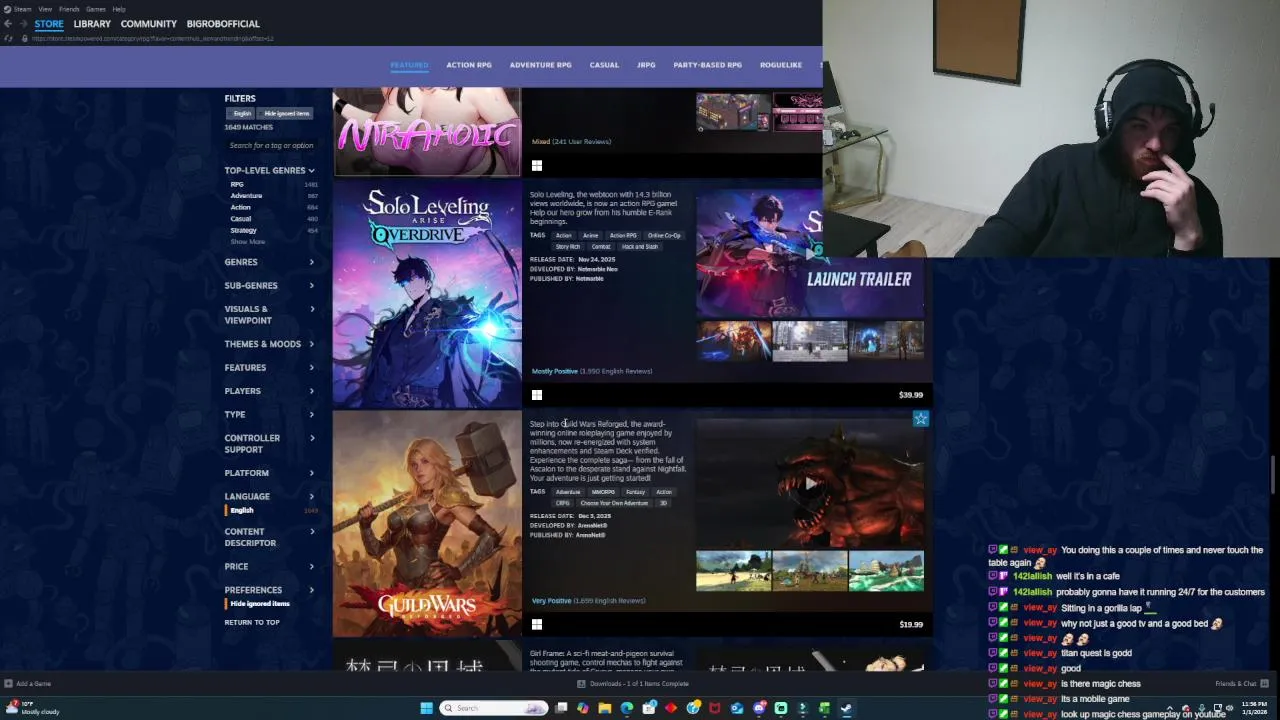Remove the English filter chip
1280x720 pixels.
tap(242, 113)
